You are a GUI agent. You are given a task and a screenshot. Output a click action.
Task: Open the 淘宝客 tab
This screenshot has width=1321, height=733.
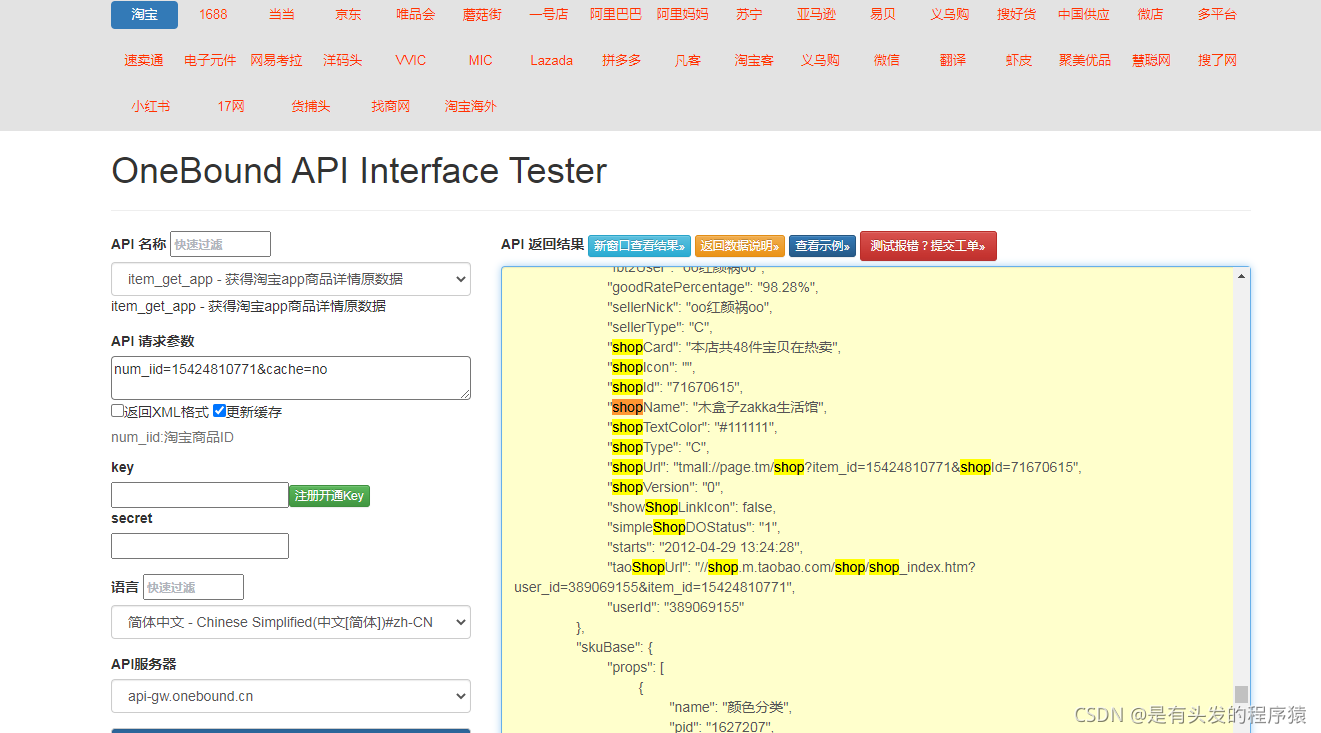point(754,60)
